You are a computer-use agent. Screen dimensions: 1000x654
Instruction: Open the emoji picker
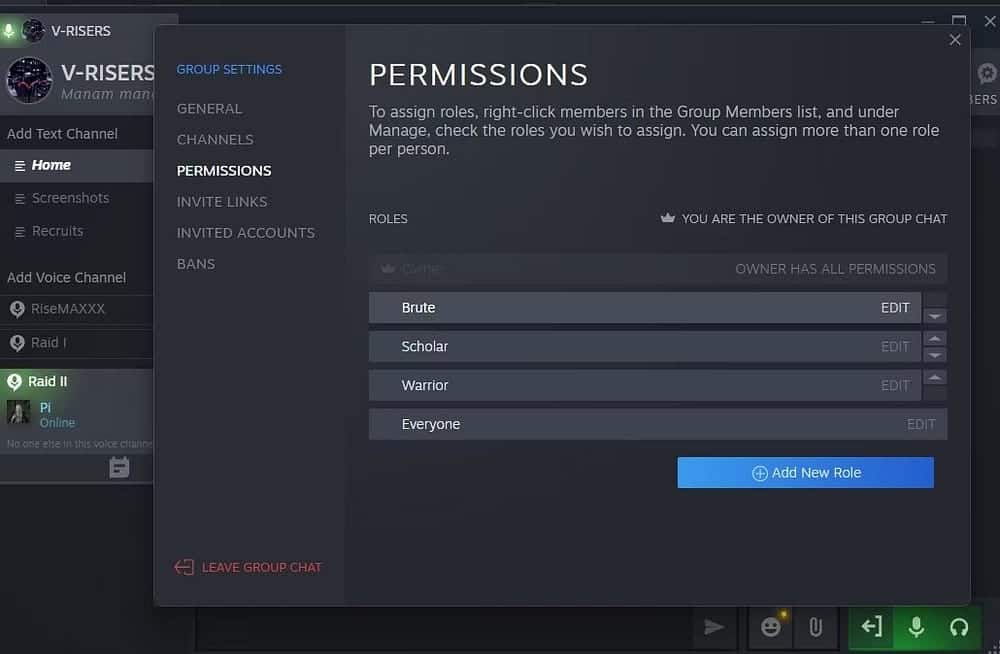[x=770, y=627]
